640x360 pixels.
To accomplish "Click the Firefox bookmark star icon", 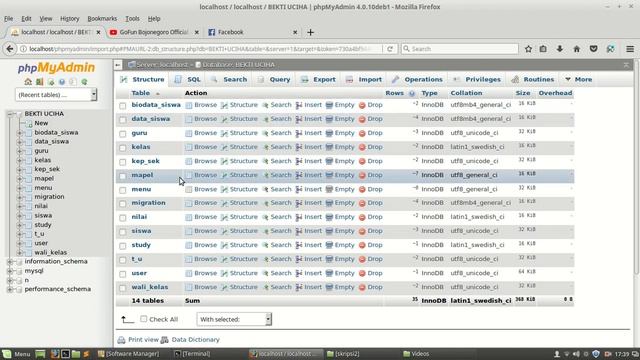I will 528,49.
